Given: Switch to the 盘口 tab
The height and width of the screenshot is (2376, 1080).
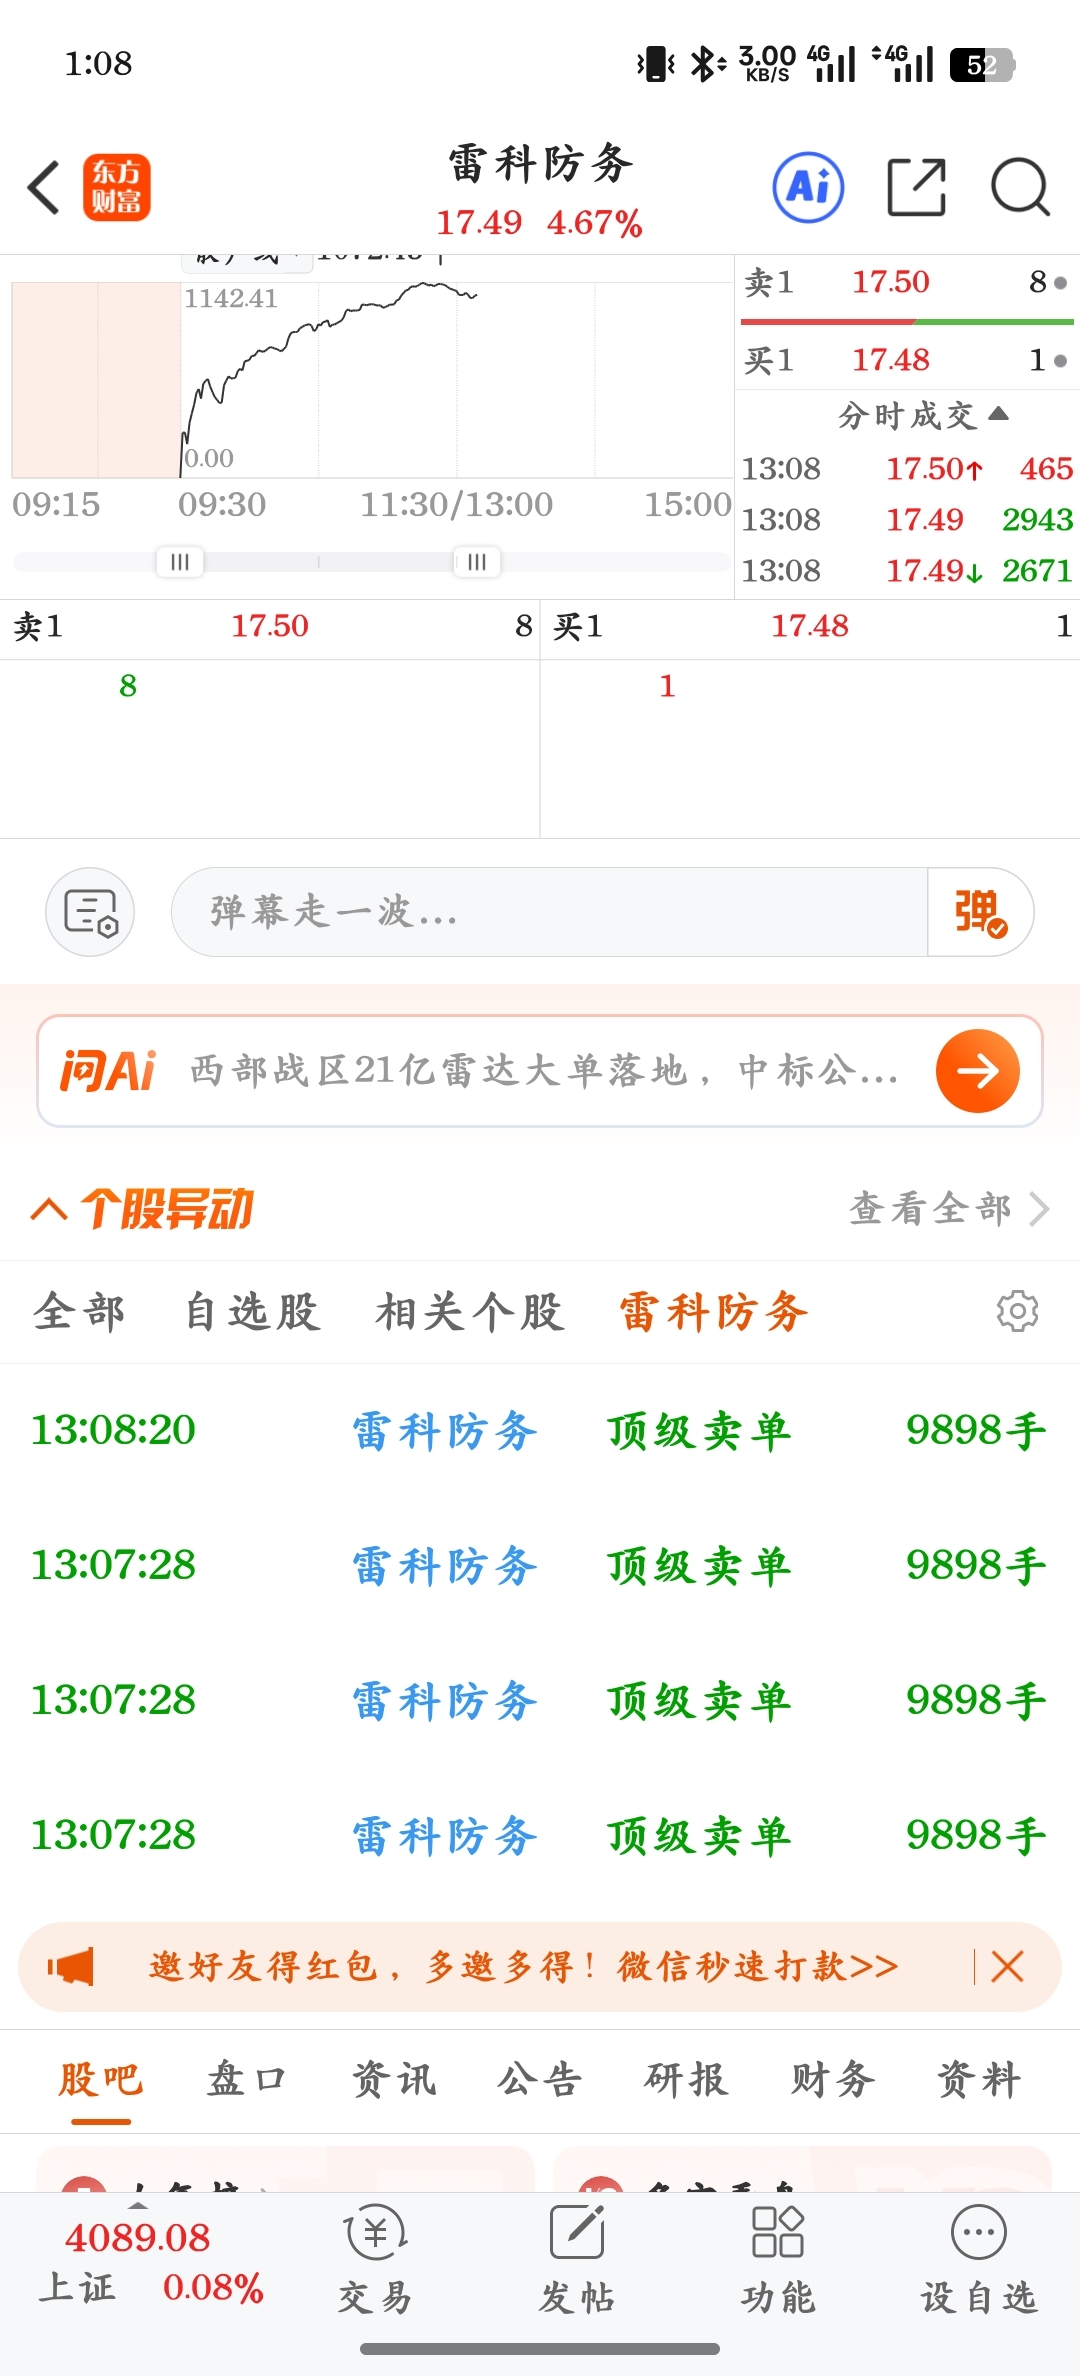Looking at the screenshot, I should (247, 2081).
